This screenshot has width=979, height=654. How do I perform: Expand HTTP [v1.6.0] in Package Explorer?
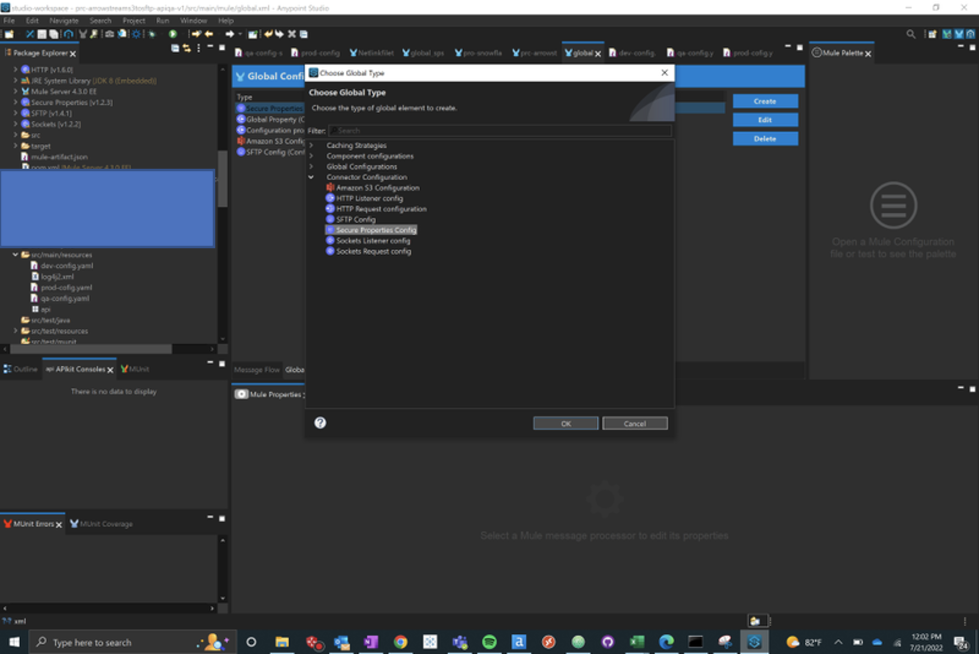16,69
